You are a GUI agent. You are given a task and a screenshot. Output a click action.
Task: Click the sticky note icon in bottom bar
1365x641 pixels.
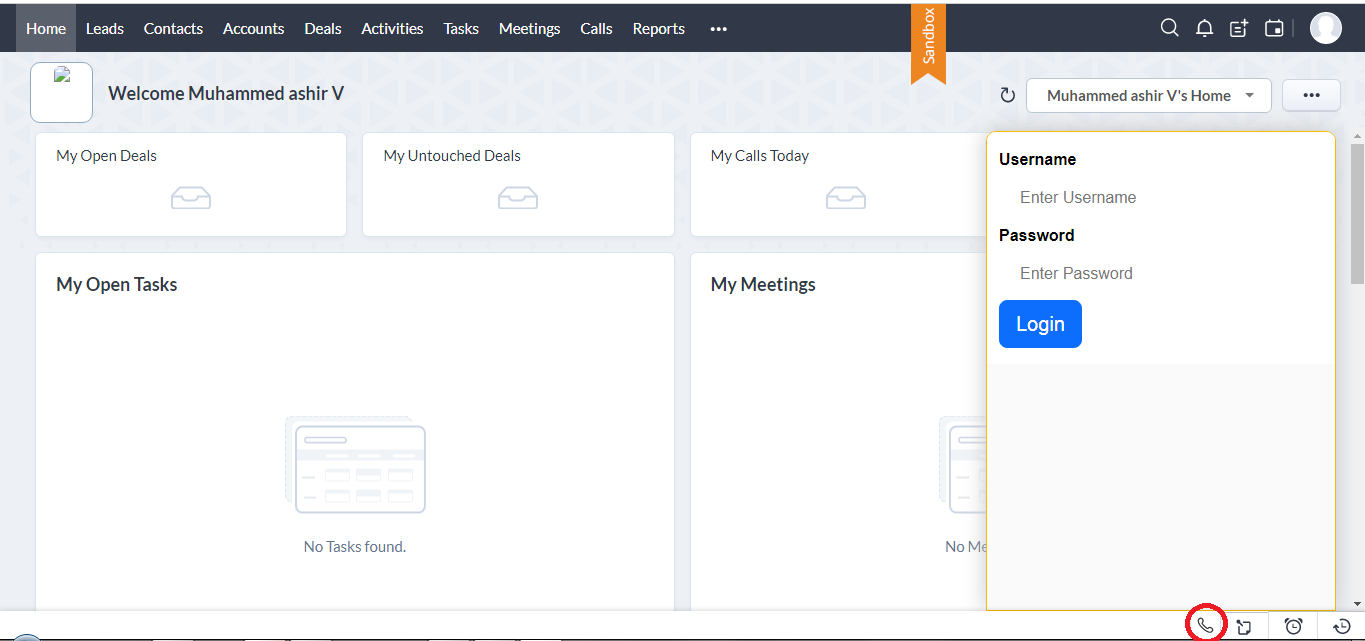(1243, 627)
